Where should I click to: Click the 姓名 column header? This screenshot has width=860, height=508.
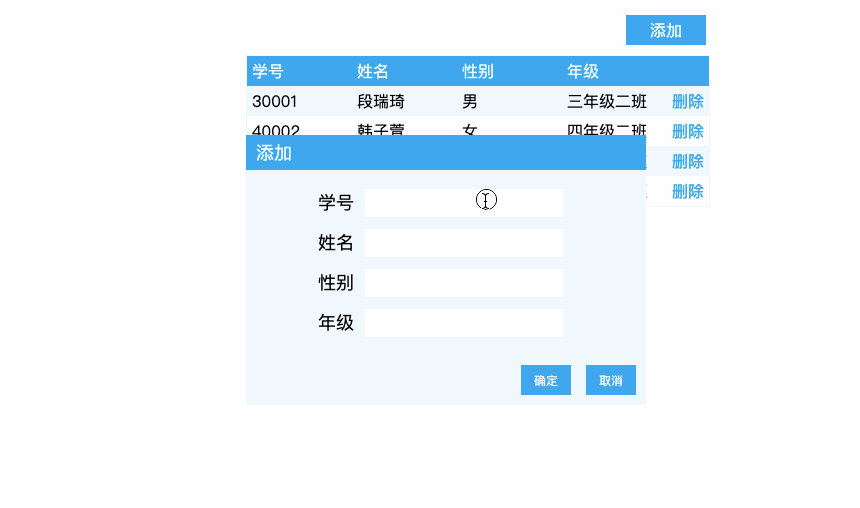click(x=372, y=71)
